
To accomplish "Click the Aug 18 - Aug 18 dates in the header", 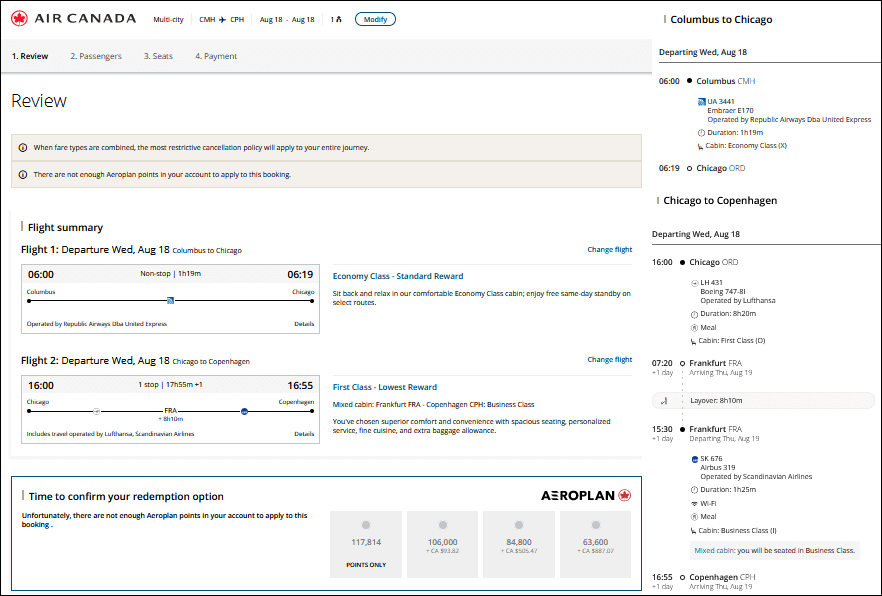I will tap(287, 20).
